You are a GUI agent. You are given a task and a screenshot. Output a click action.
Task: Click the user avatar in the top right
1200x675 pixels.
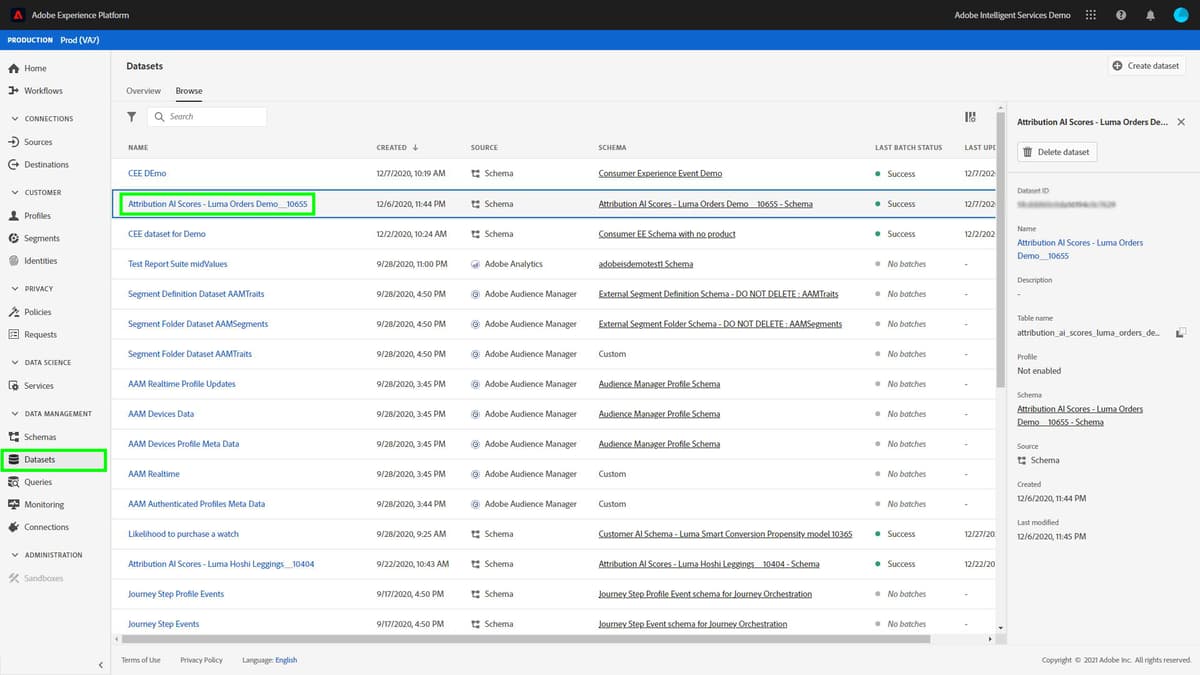point(1180,14)
